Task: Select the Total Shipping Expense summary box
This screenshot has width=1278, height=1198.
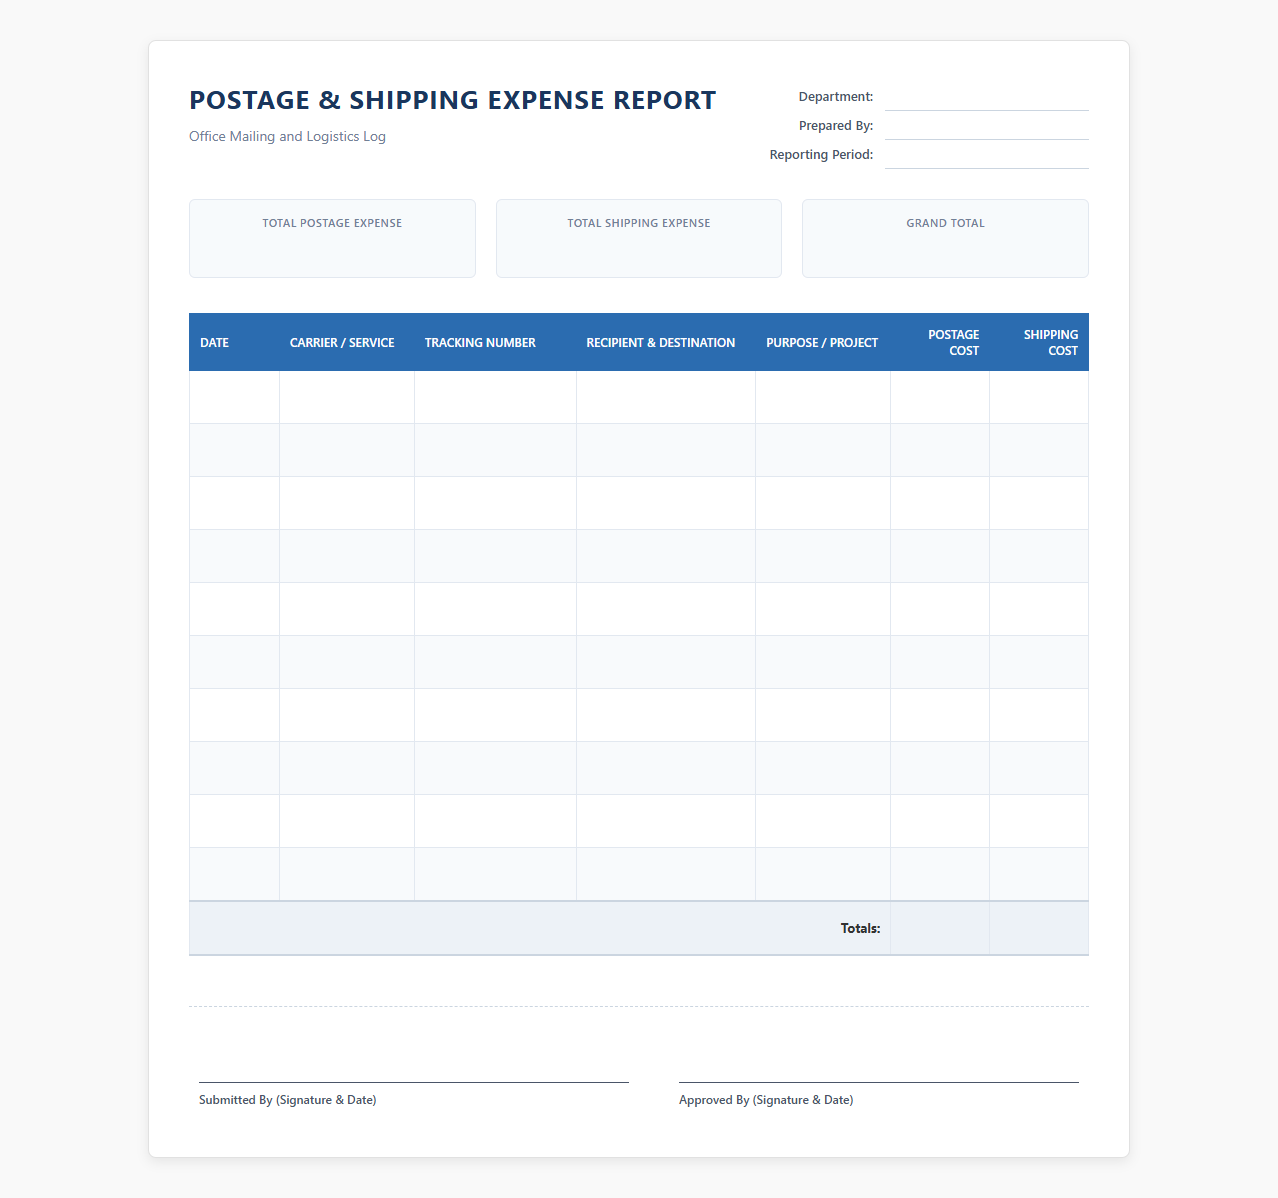Action: (x=639, y=238)
